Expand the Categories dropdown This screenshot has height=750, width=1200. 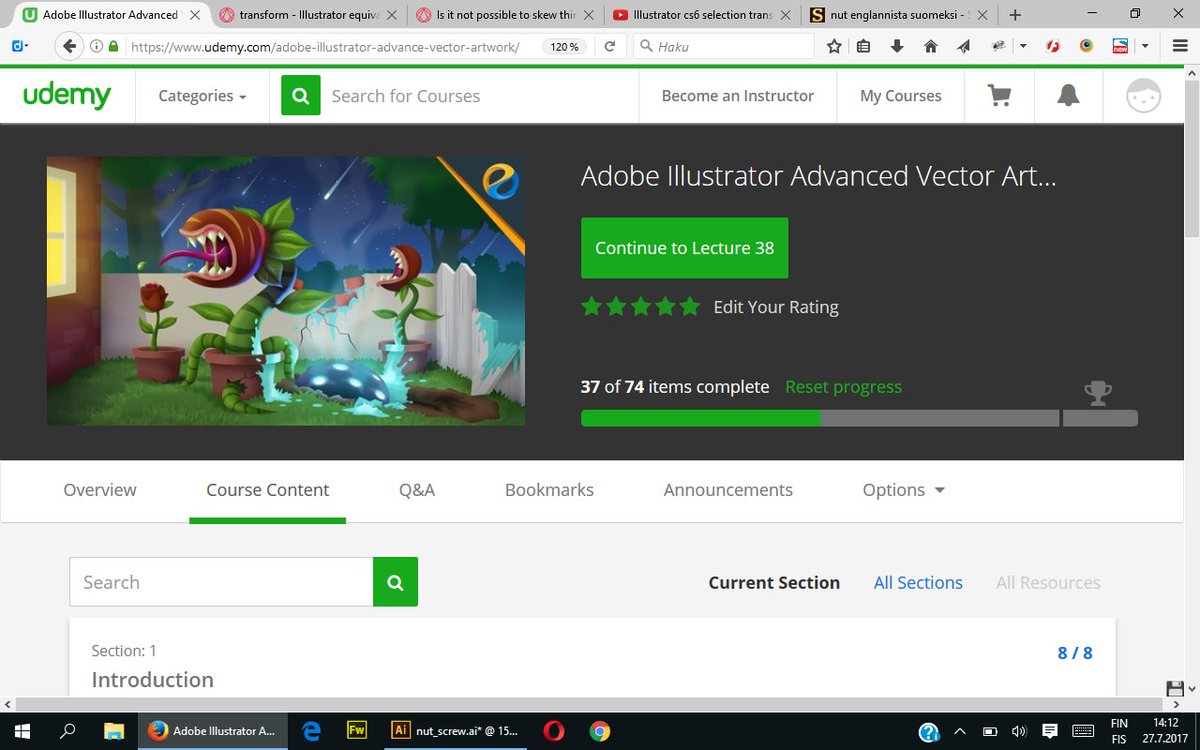[202, 96]
